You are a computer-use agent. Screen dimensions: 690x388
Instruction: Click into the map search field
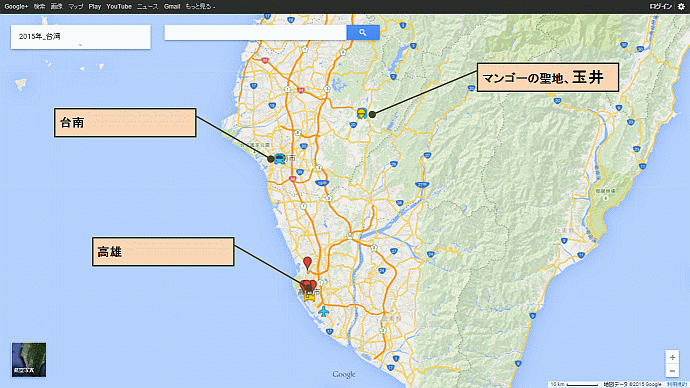(256, 33)
